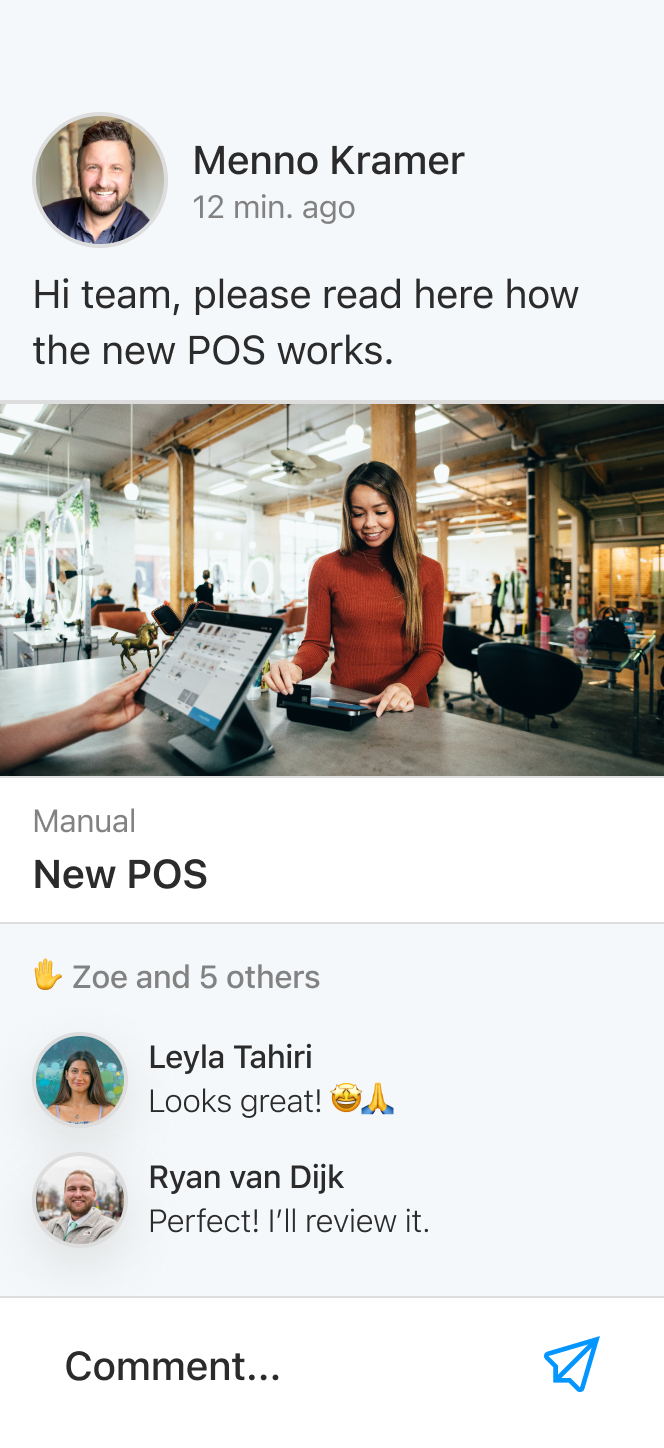This screenshot has height=1448, width=664.
Task: Select the Perfect! I'll review it. comment
Action: tap(289, 1221)
